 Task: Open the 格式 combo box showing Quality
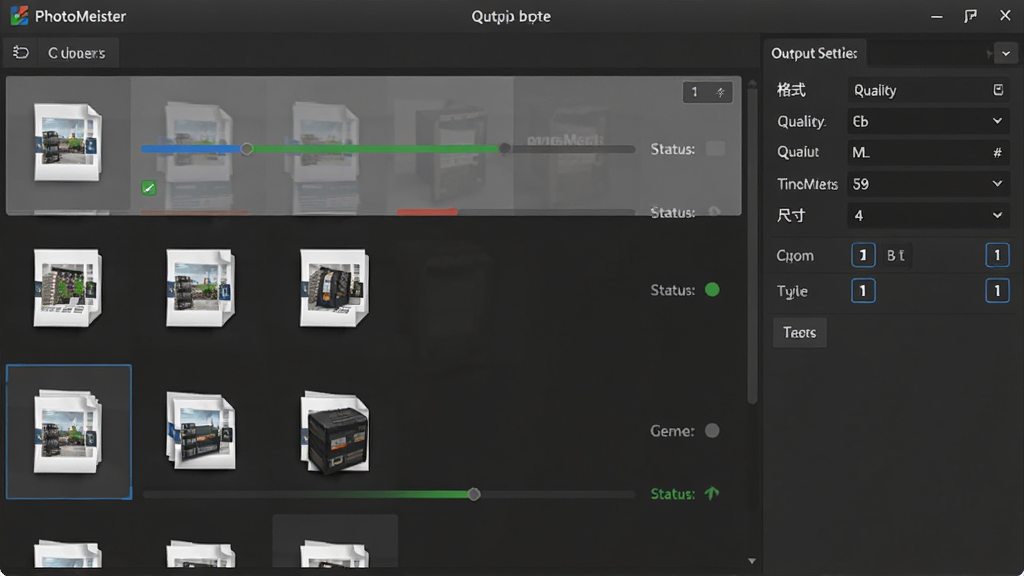[x=928, y=89]
